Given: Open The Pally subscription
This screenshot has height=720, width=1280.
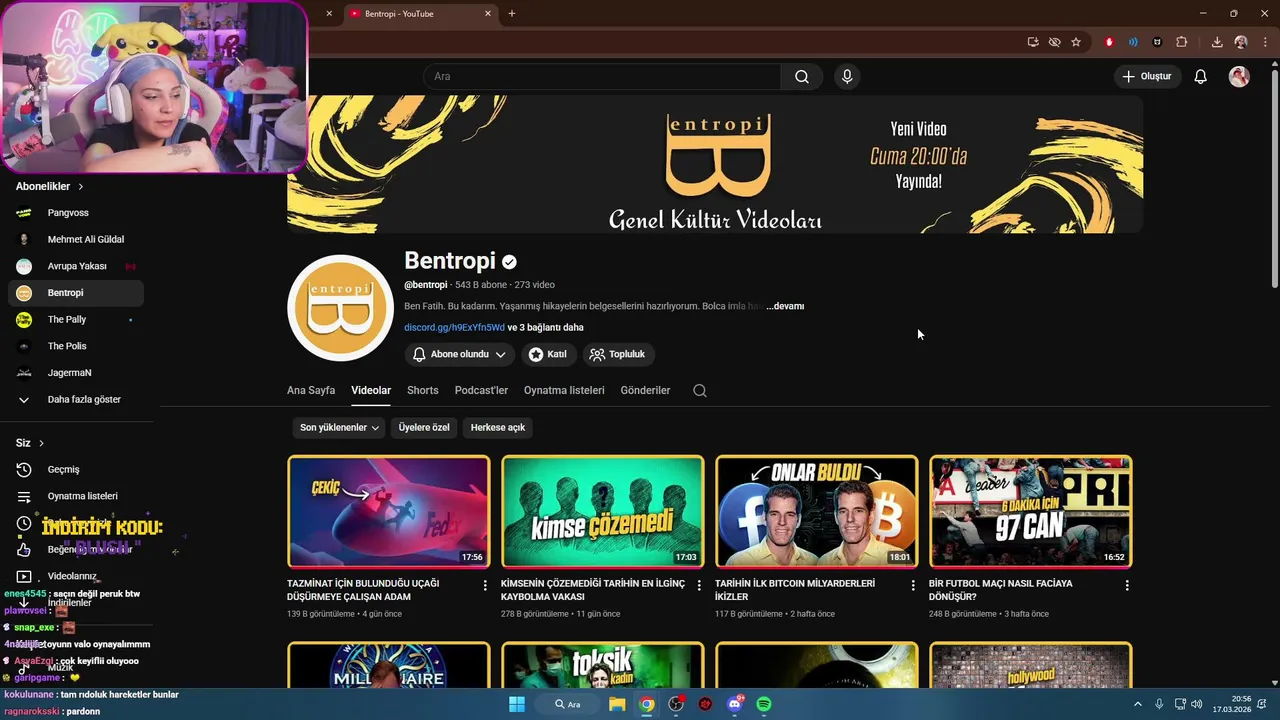Looking at the screenshot, I should point(76,319).
